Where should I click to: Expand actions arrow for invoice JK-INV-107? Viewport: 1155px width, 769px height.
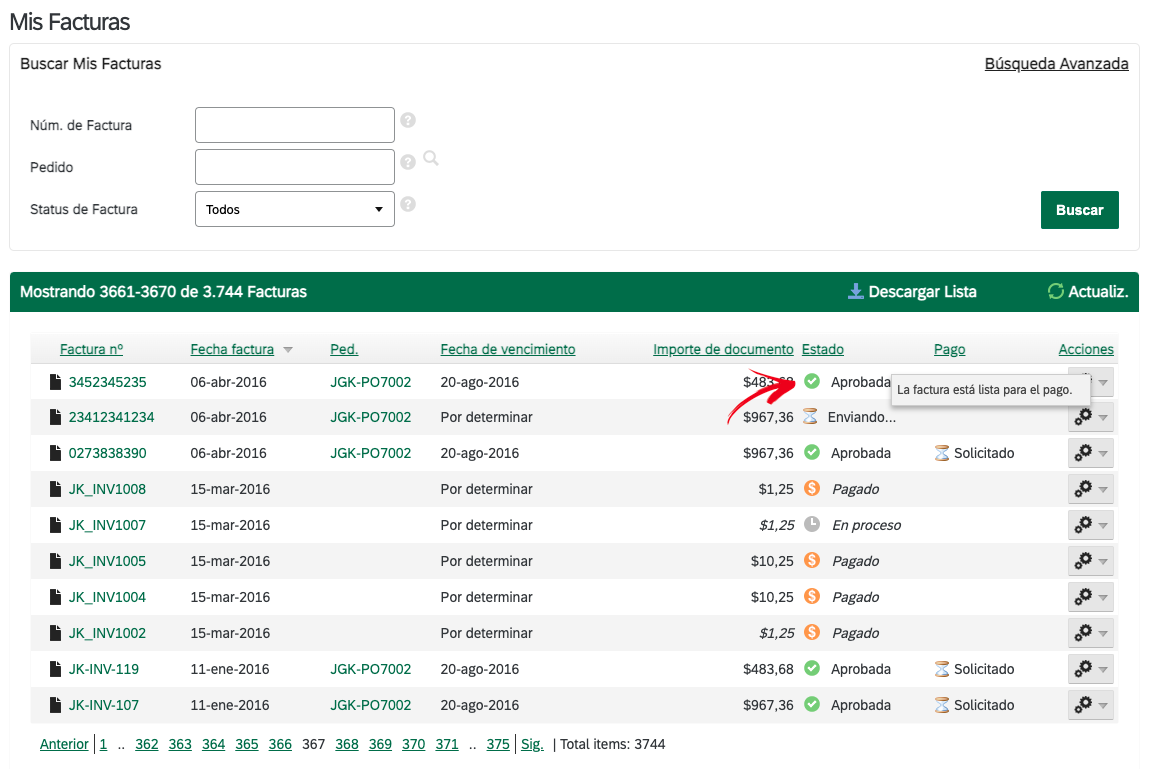pyautogui.click(x=1103, y=706)
